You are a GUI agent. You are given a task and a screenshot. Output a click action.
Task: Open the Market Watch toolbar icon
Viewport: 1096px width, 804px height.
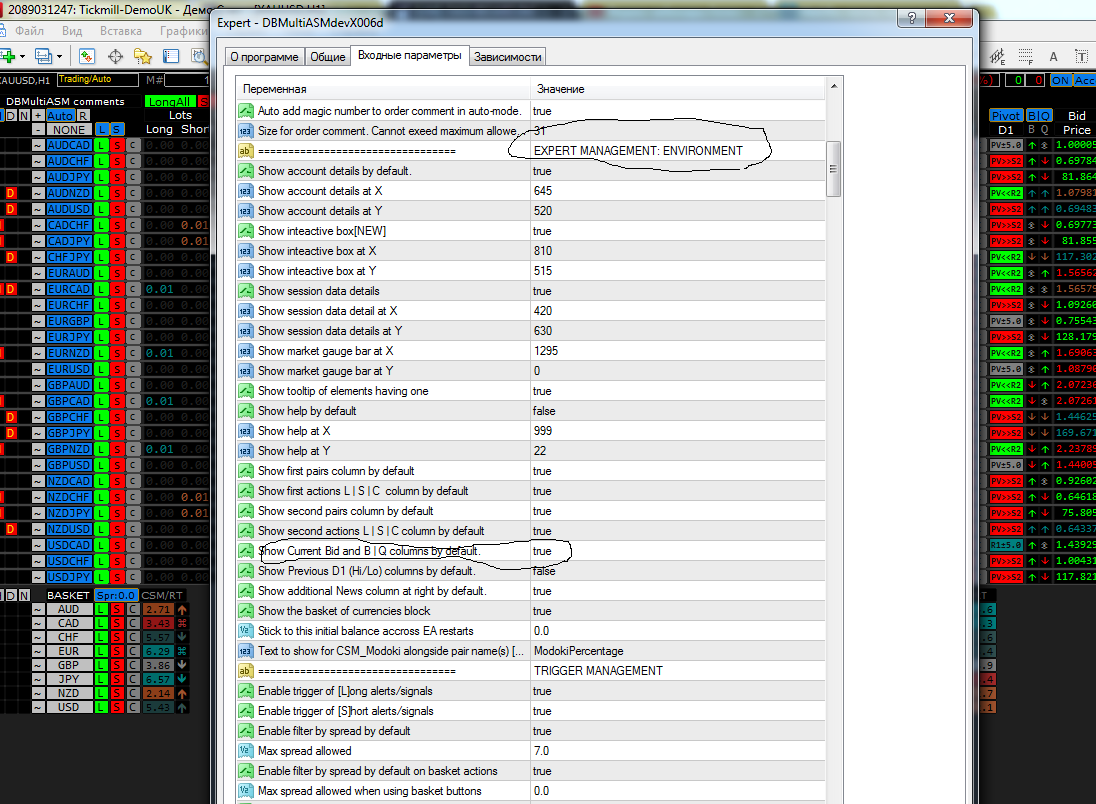point(87,56)
